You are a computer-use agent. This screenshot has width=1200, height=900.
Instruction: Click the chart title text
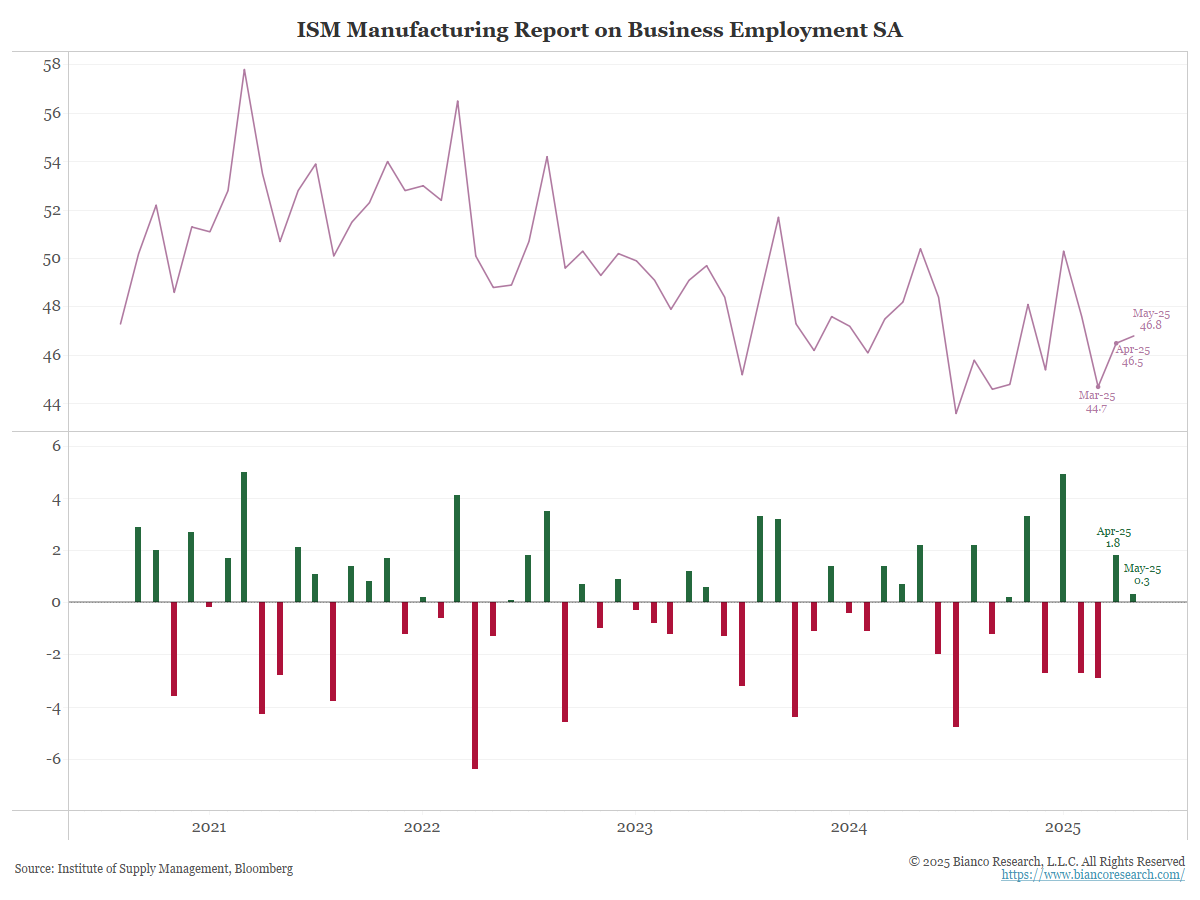(599, 30)
